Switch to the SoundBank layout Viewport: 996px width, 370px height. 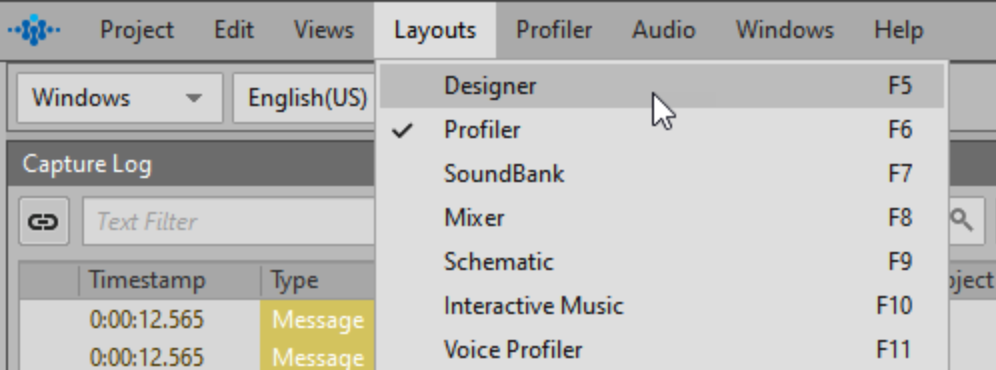pyautogui.click(x=661, y=174)
